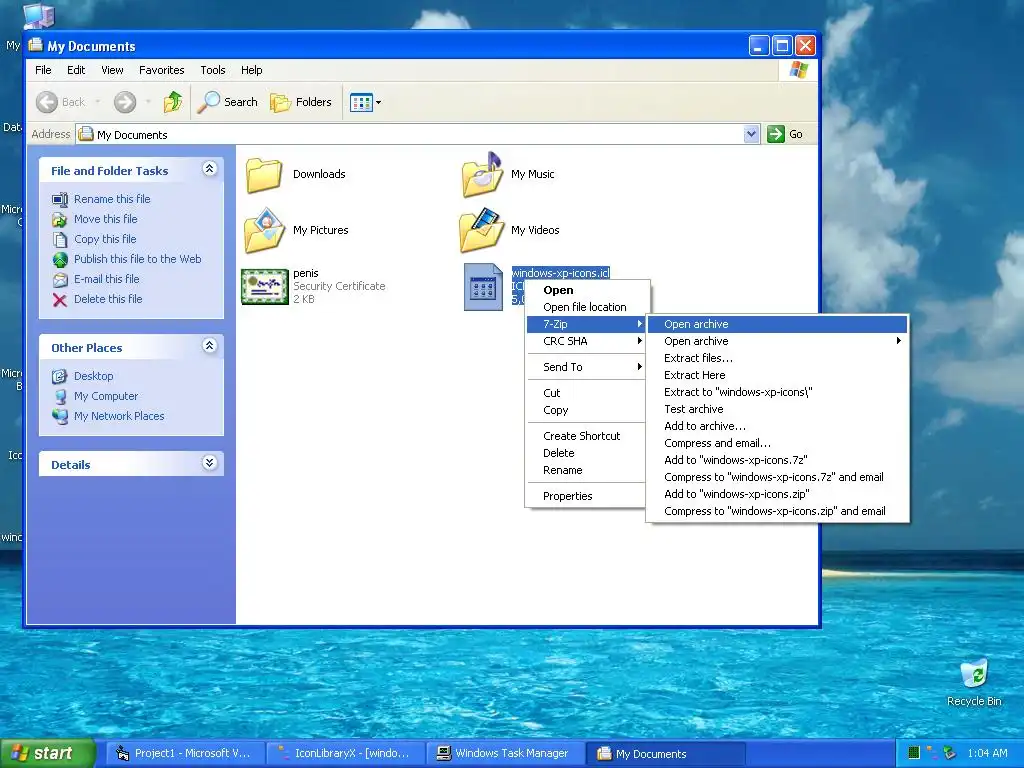
Task: Click the Forward arrow icon in toolbar
Action: pos(125,102)
